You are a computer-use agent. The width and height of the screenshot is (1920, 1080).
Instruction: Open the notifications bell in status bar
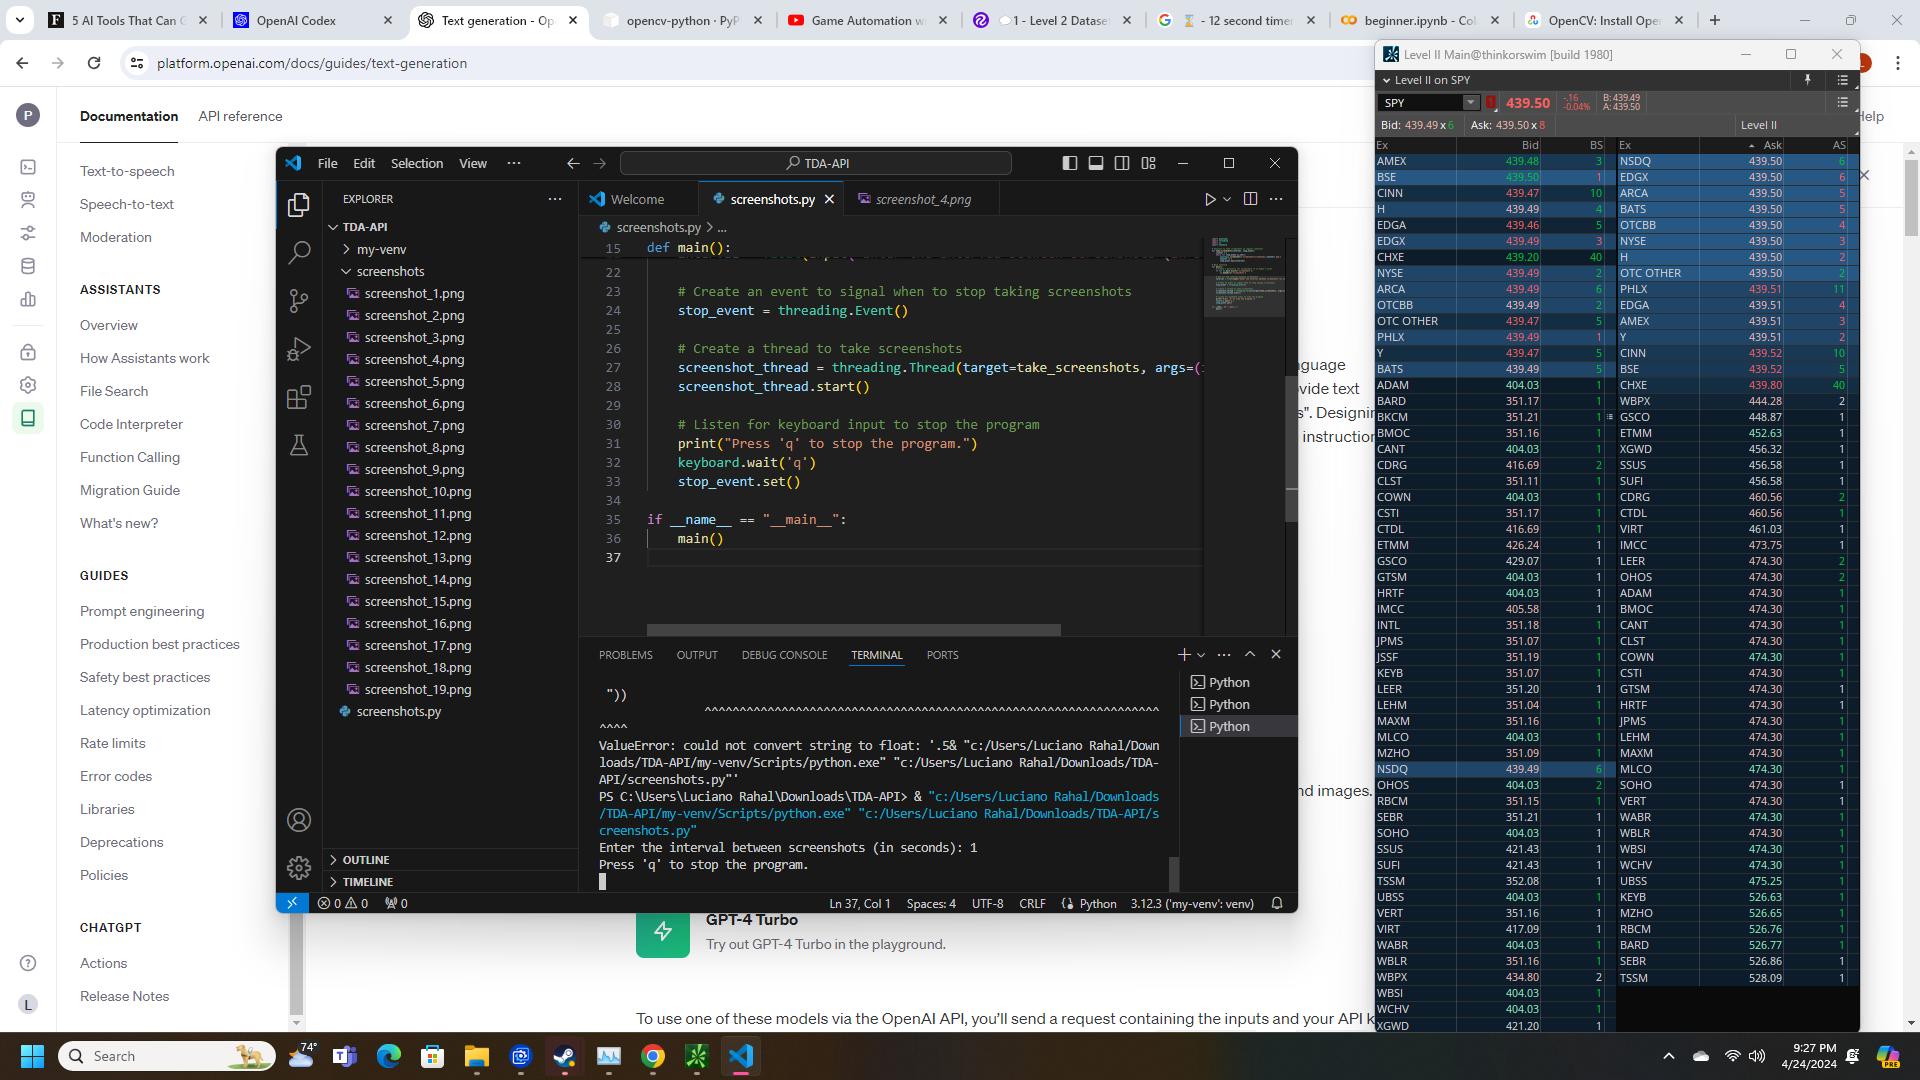(x=1277, y=903)
